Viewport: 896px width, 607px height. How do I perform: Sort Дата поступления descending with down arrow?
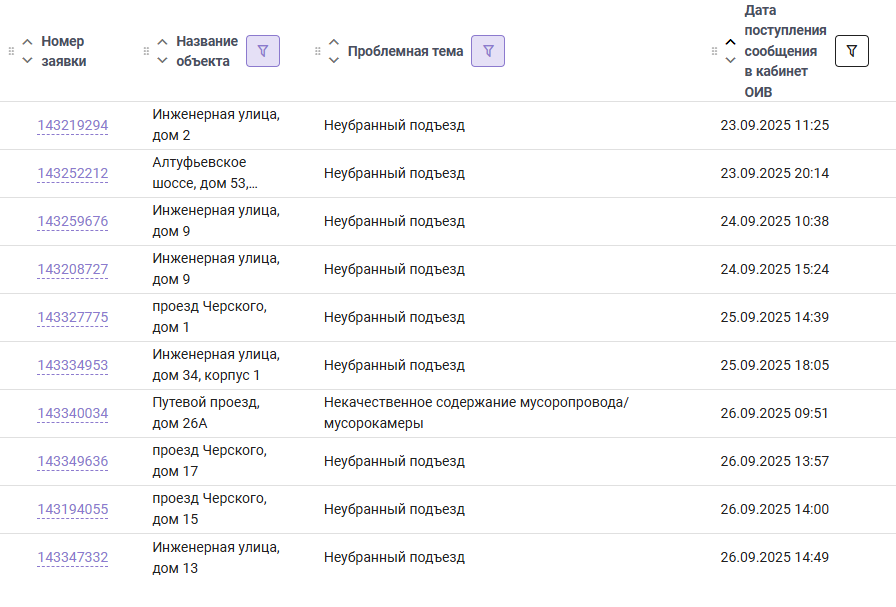point(730,61)
